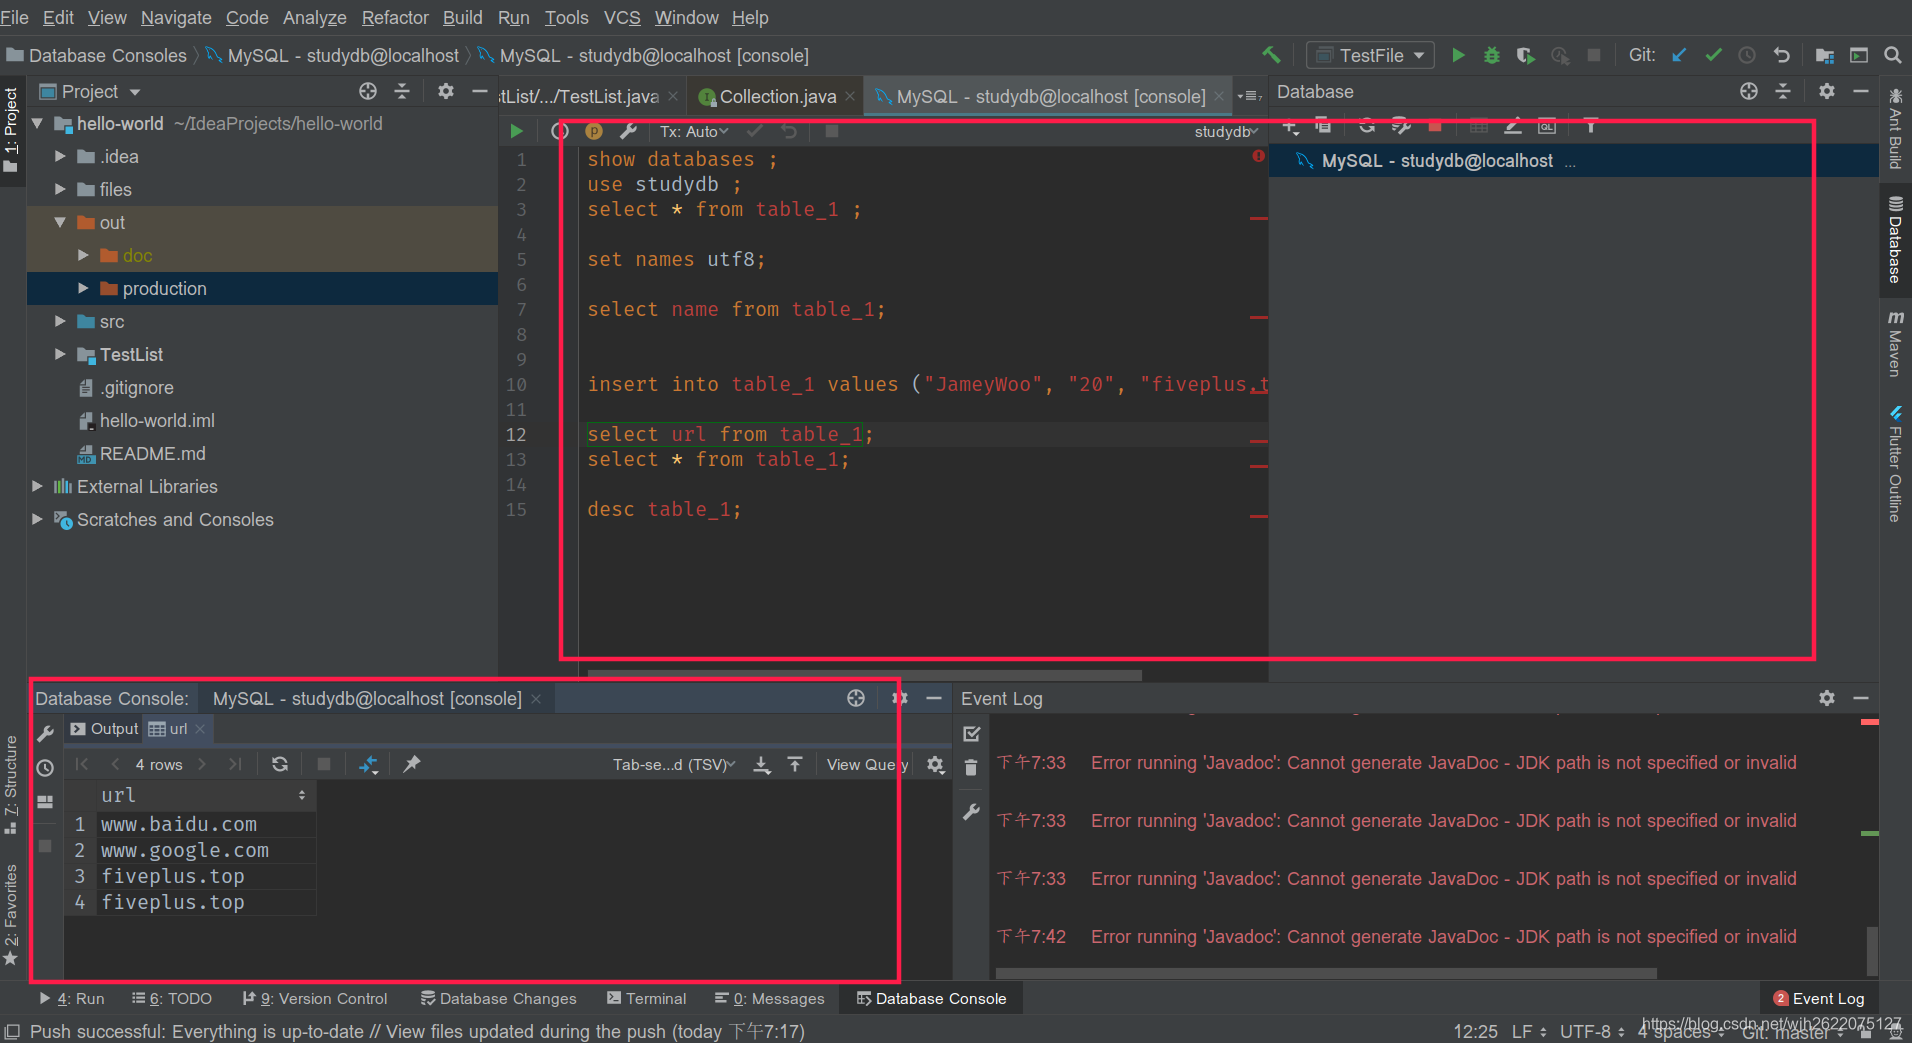The width and height of the screenshot is (1912, 1043).
Task: Run the TestFile configuration
Action: click(x=1458, y=55)
